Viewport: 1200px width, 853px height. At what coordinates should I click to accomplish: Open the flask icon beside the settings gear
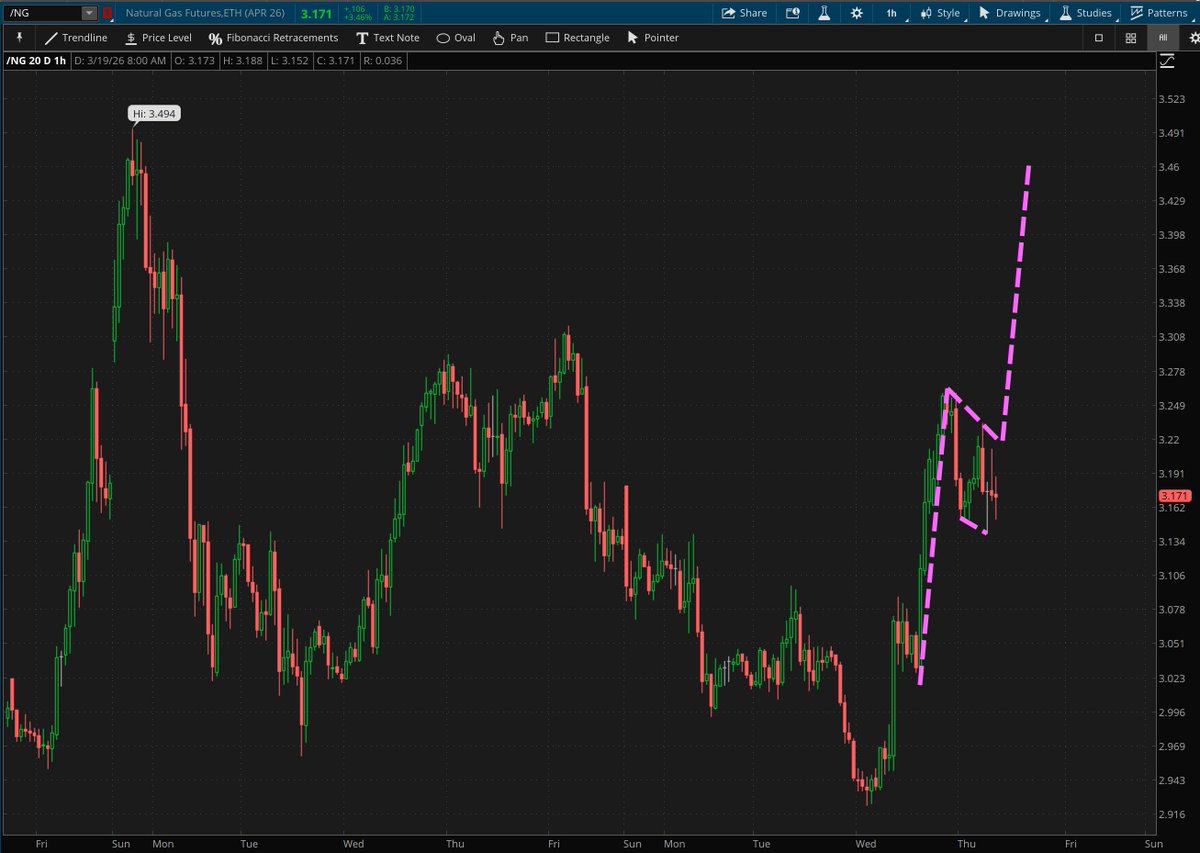824,13
